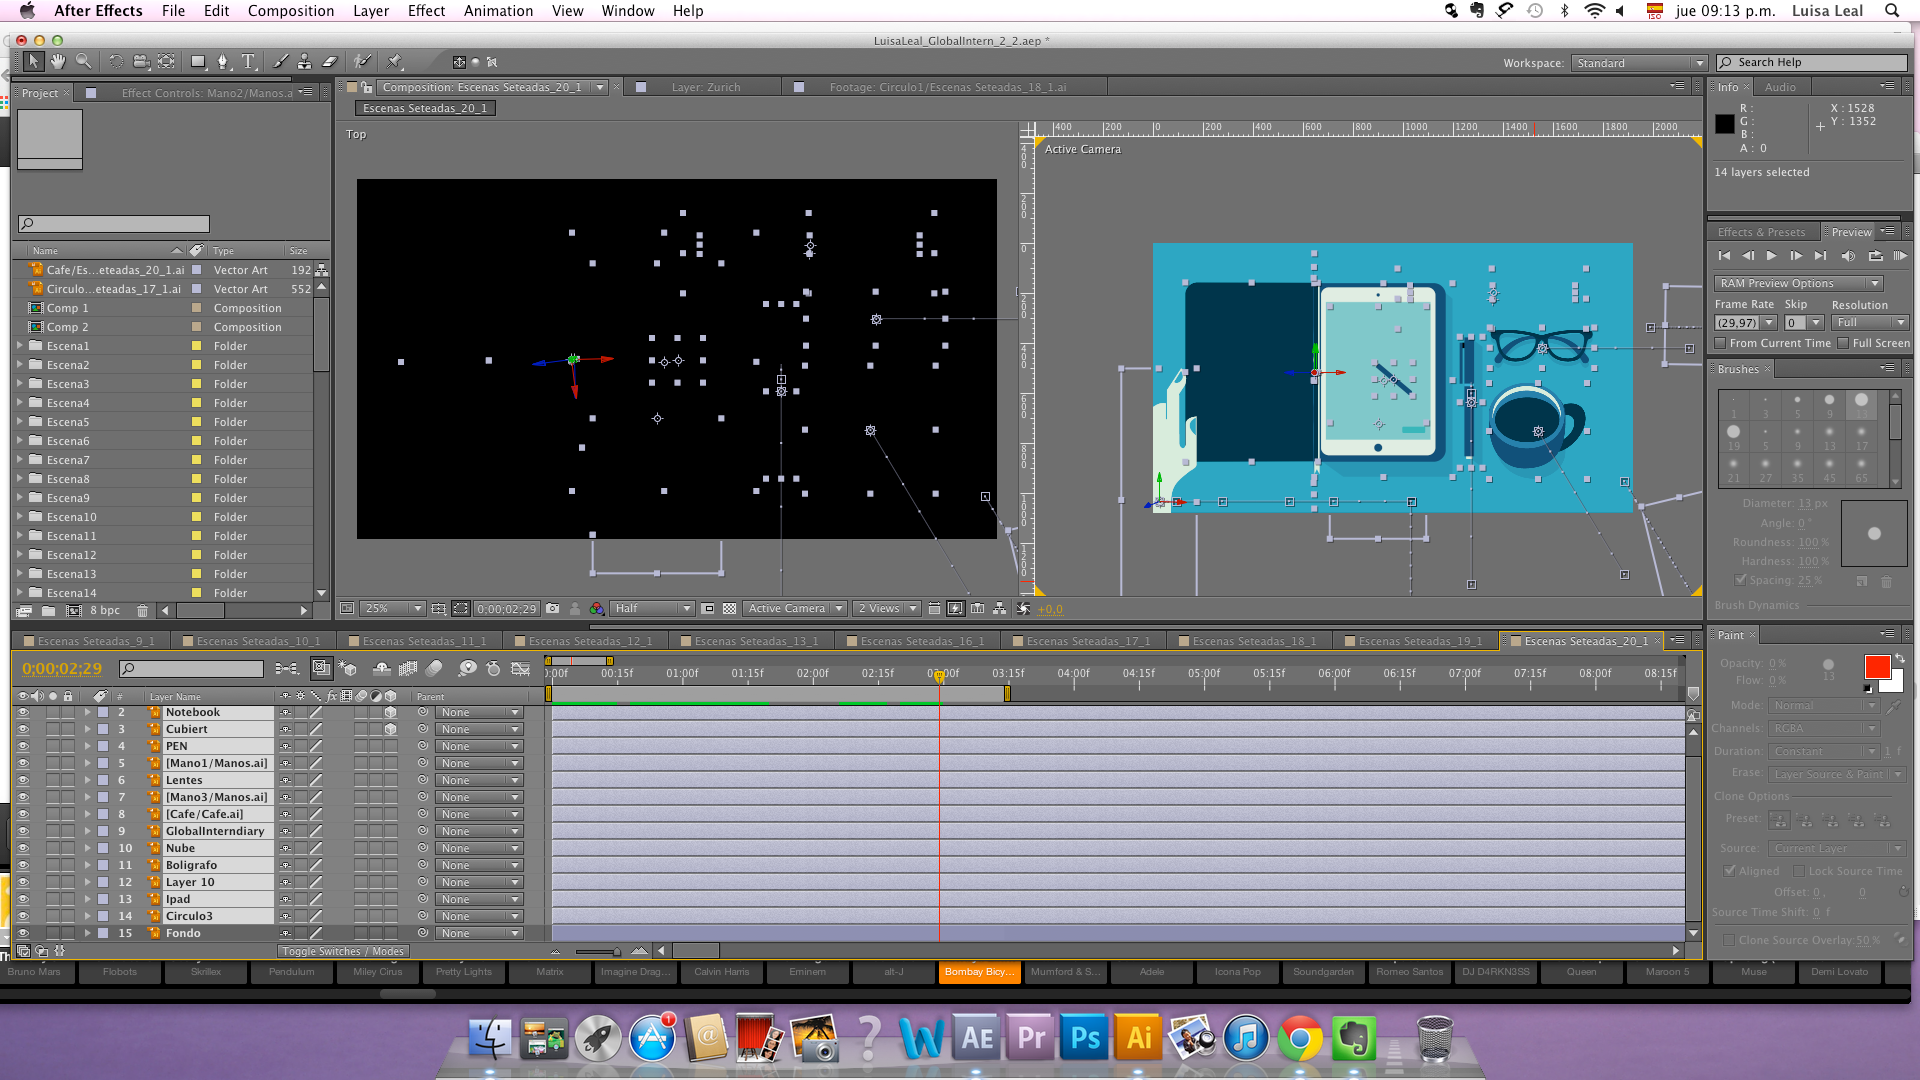Click the Show Channel RGB icon
The width and height of the screenshot is (1920, 1080).
pos(597,608)
